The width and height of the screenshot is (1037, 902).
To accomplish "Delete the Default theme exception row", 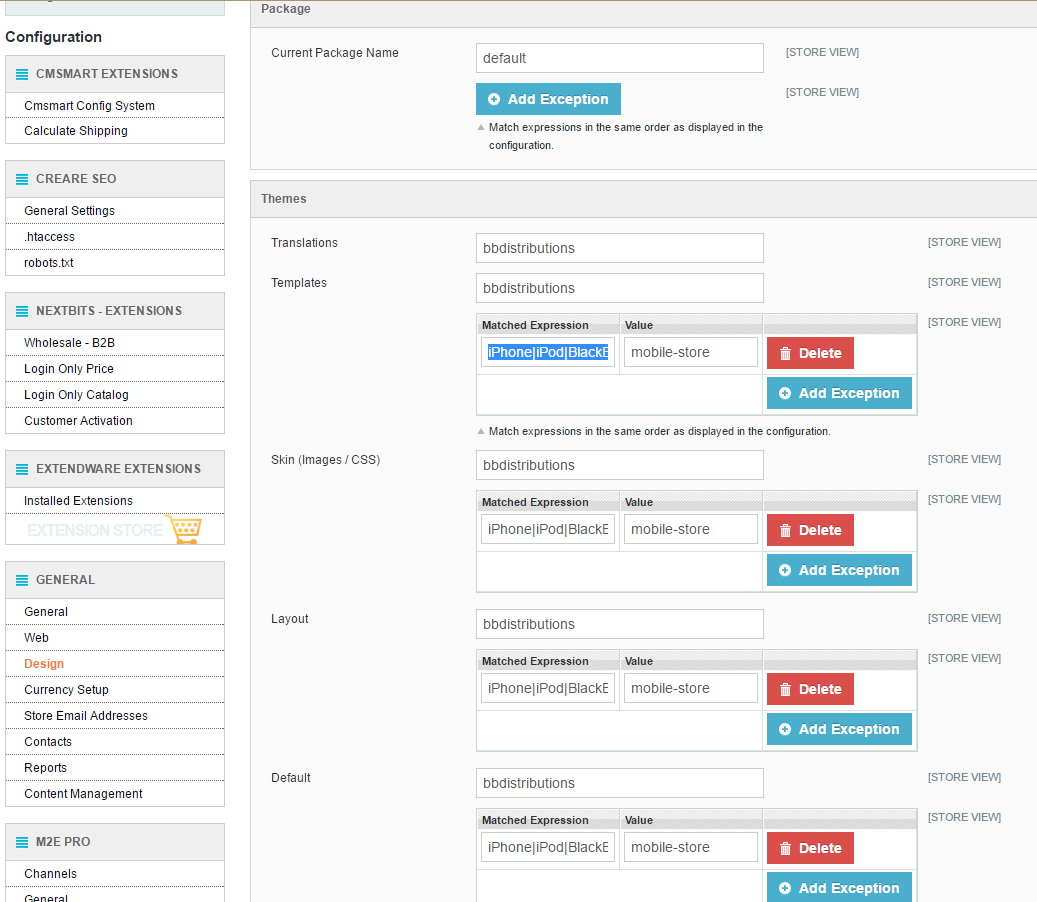I will (810, 848).
